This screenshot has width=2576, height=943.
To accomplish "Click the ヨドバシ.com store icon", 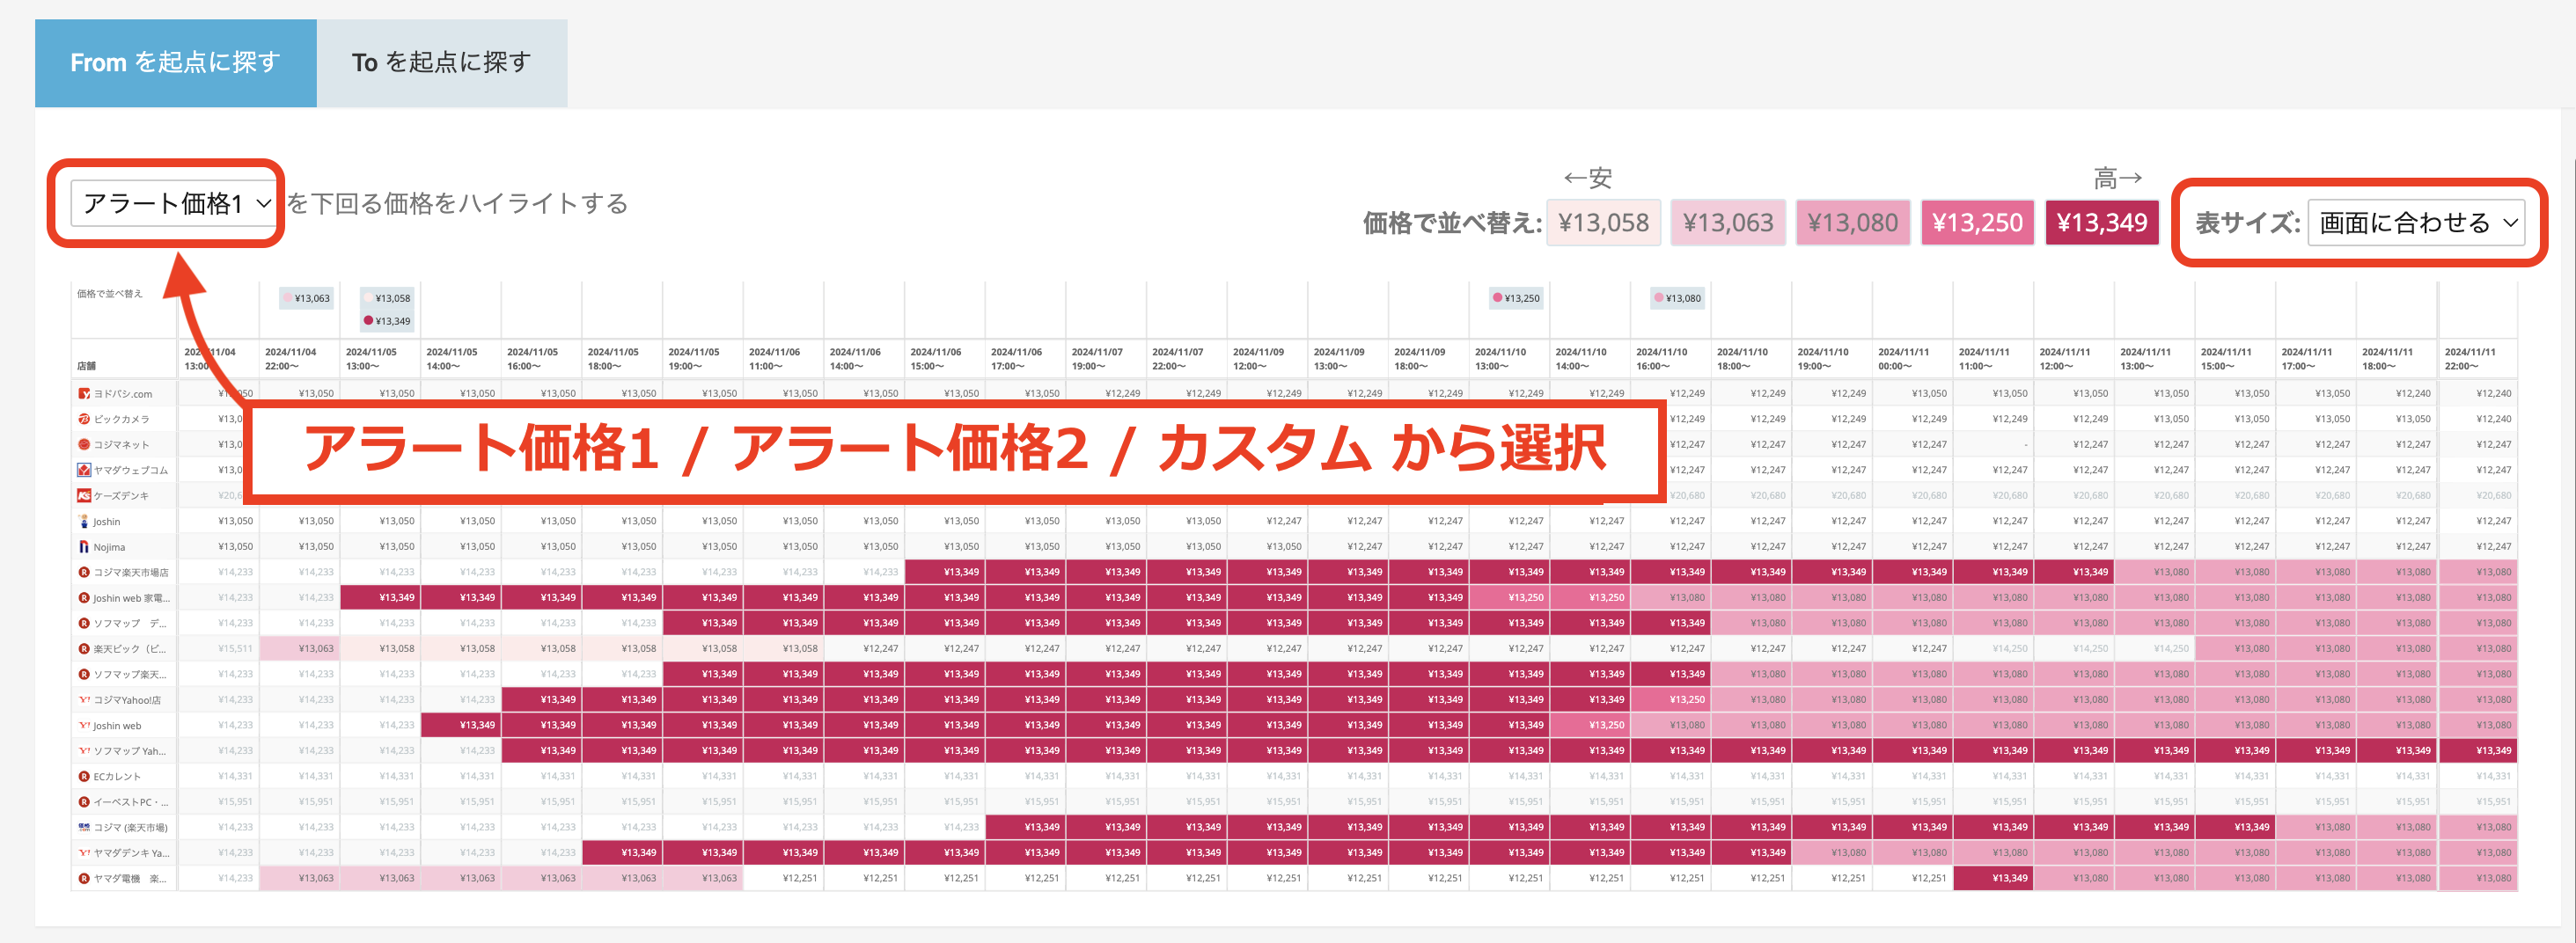I will tap(84, 394).
